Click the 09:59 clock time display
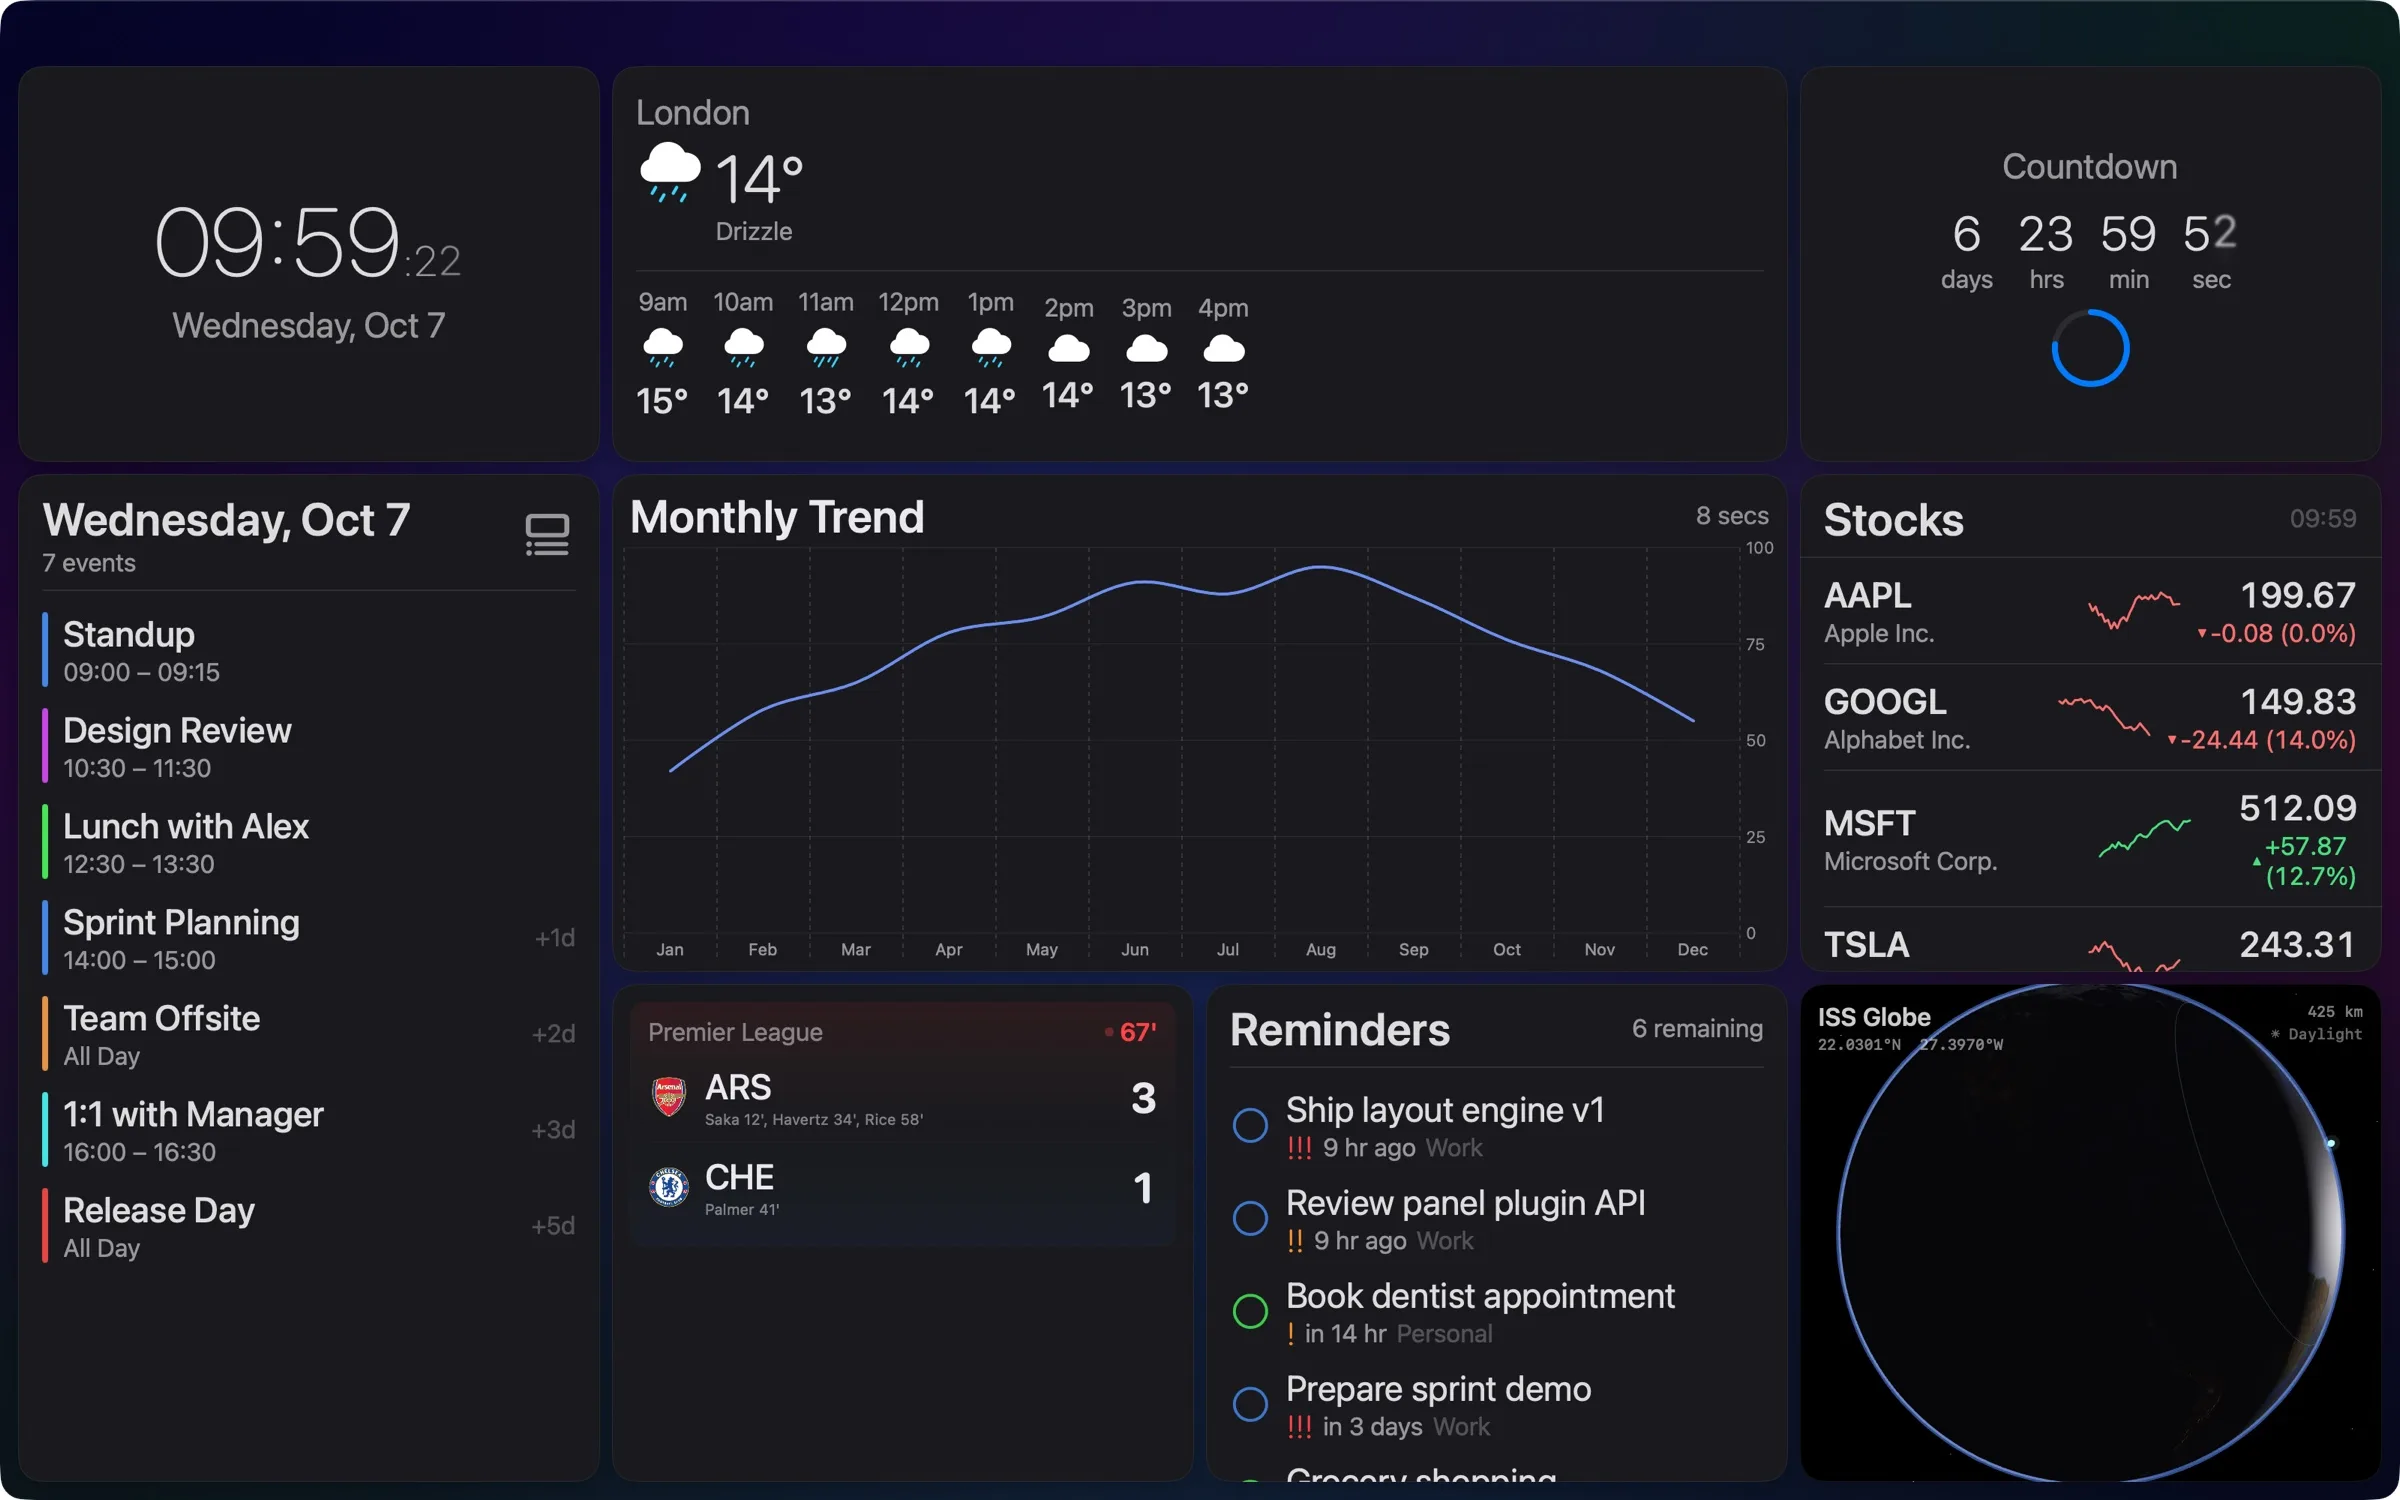Image resolution: width=2400 pixels, height=1500 pixels. pos(308,242)
